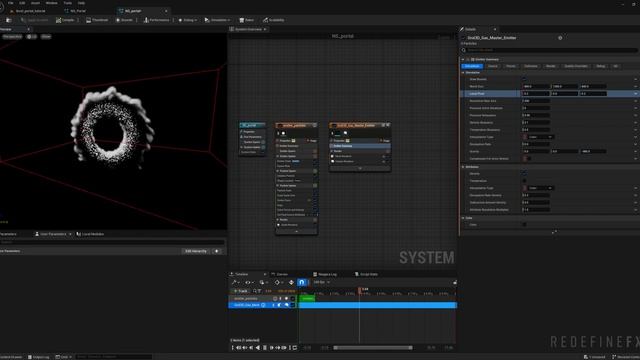Click the Compile toolbar button
This screenshot has width=640, height=360.
tap(65, 20)
